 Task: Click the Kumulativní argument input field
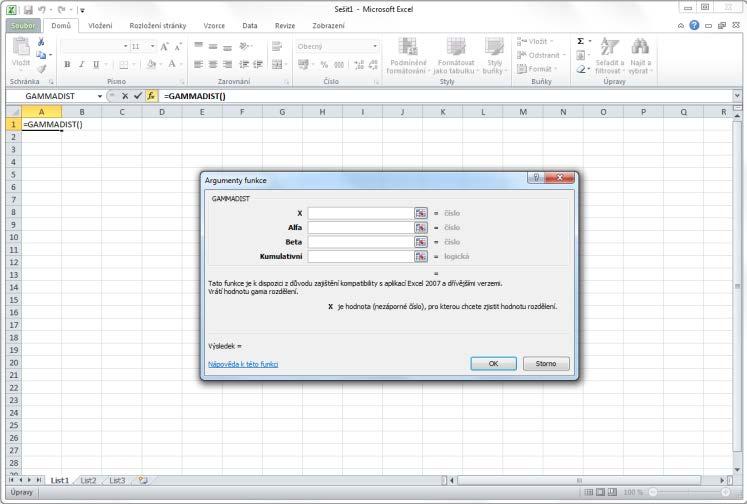(x=361, y=256)
